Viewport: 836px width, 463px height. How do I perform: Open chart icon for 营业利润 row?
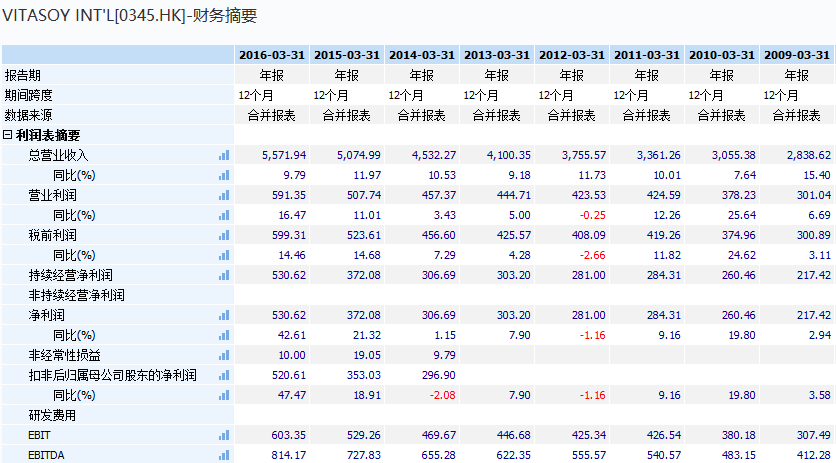tap(224, 195)
